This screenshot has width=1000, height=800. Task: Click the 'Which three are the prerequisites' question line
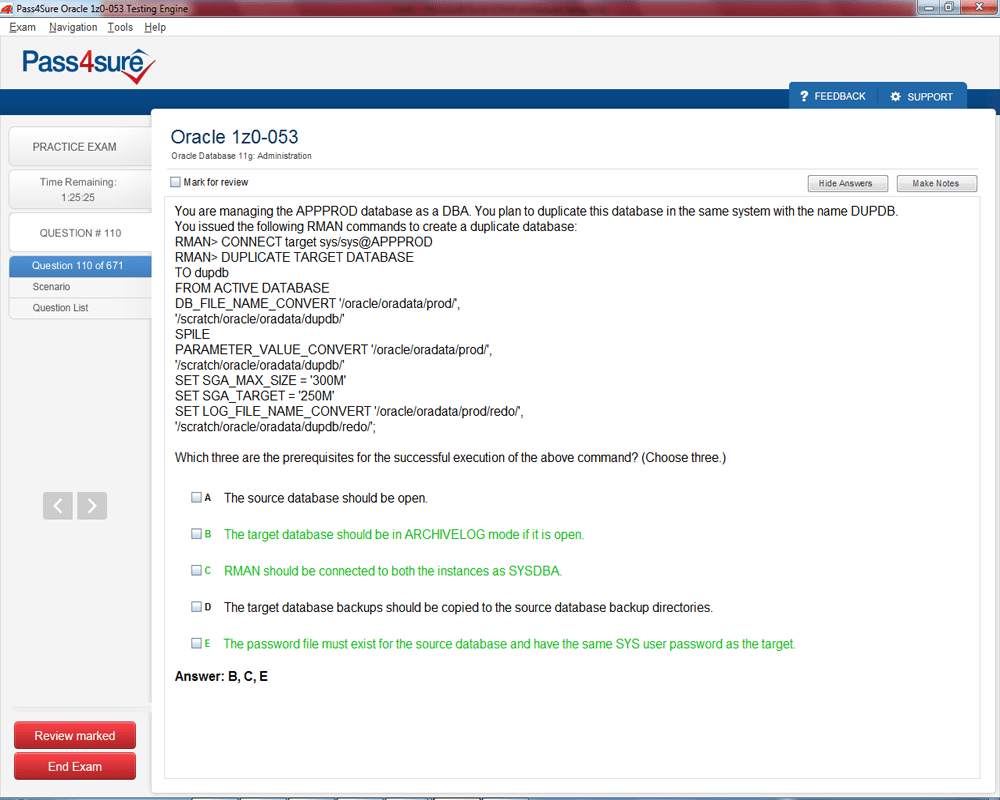[x=450, y=457]
